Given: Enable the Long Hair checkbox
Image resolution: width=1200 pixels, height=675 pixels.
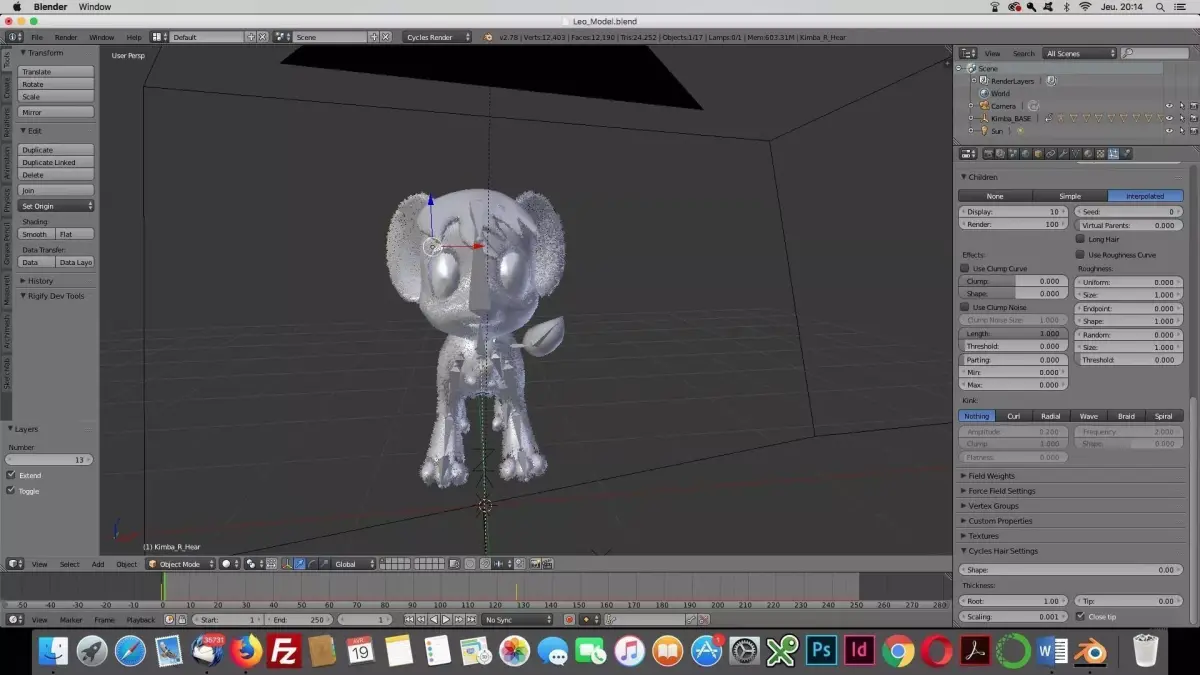Looking at the screenshot, I should point(1080,239).
